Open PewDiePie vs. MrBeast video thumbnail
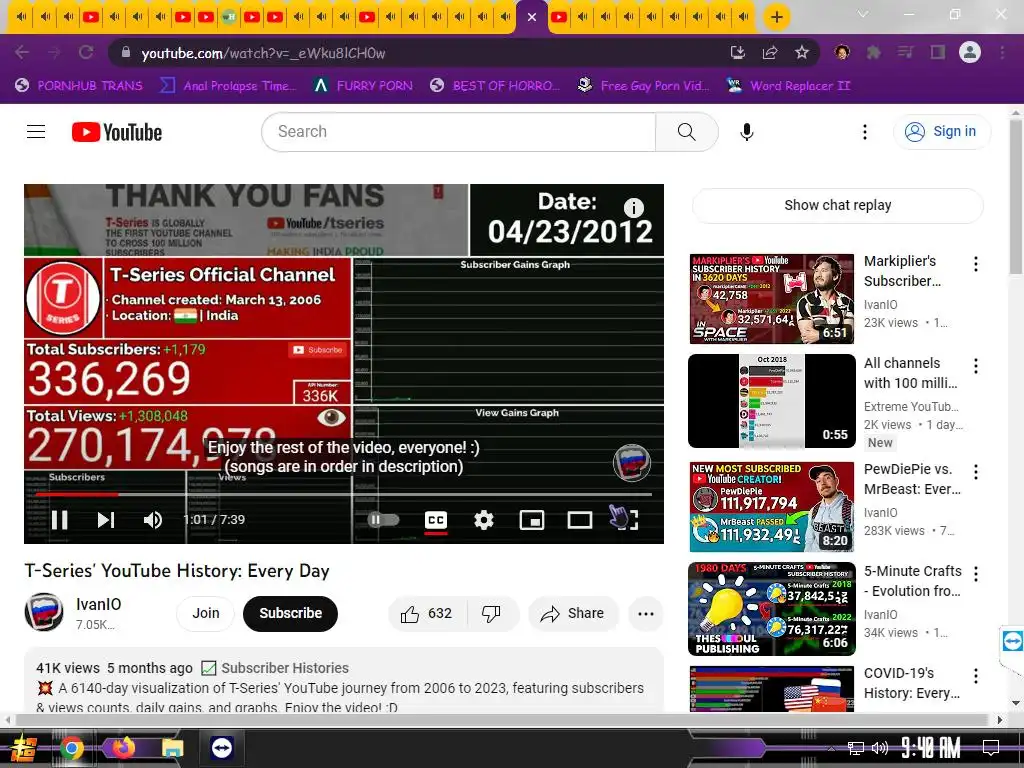The image size is (1024, 768). coord(771,507)
